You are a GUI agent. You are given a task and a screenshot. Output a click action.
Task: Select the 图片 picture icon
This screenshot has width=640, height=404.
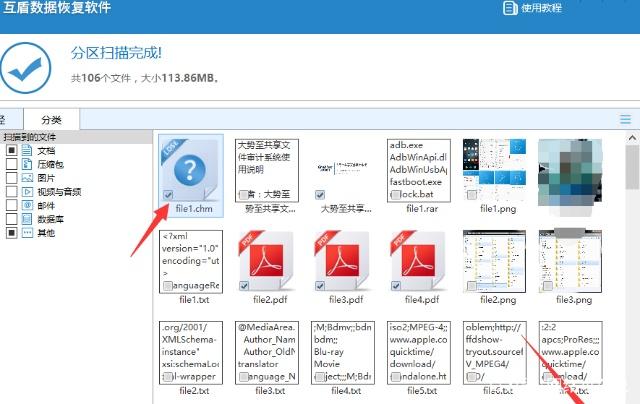coord(27,178)
